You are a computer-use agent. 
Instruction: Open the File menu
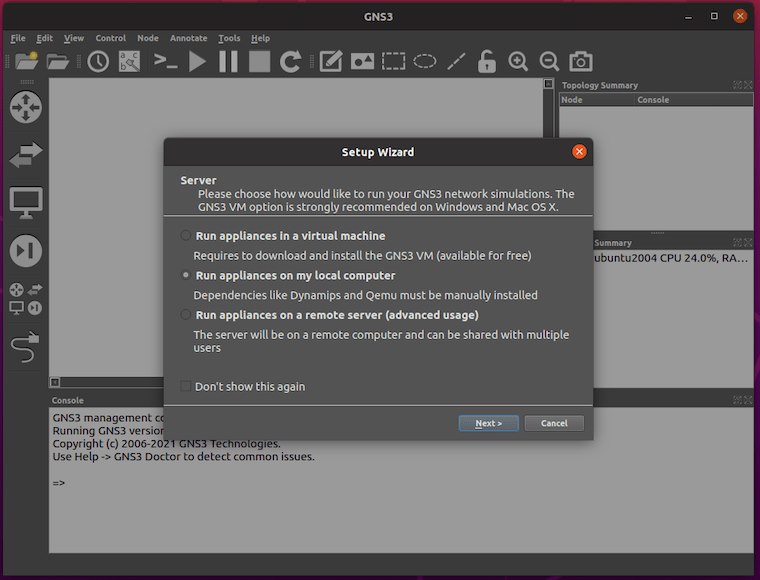(x=18, y=38)
